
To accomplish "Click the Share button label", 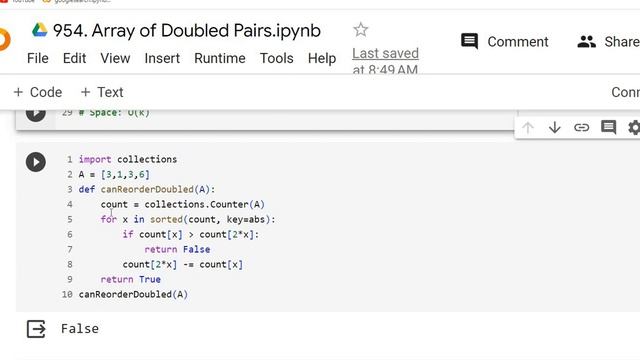I will 622,42.
